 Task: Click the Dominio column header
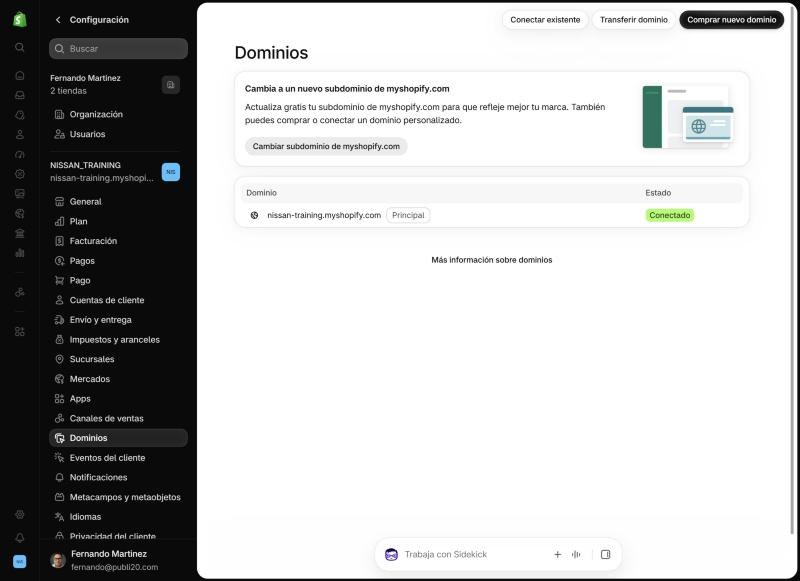point(261,193)
